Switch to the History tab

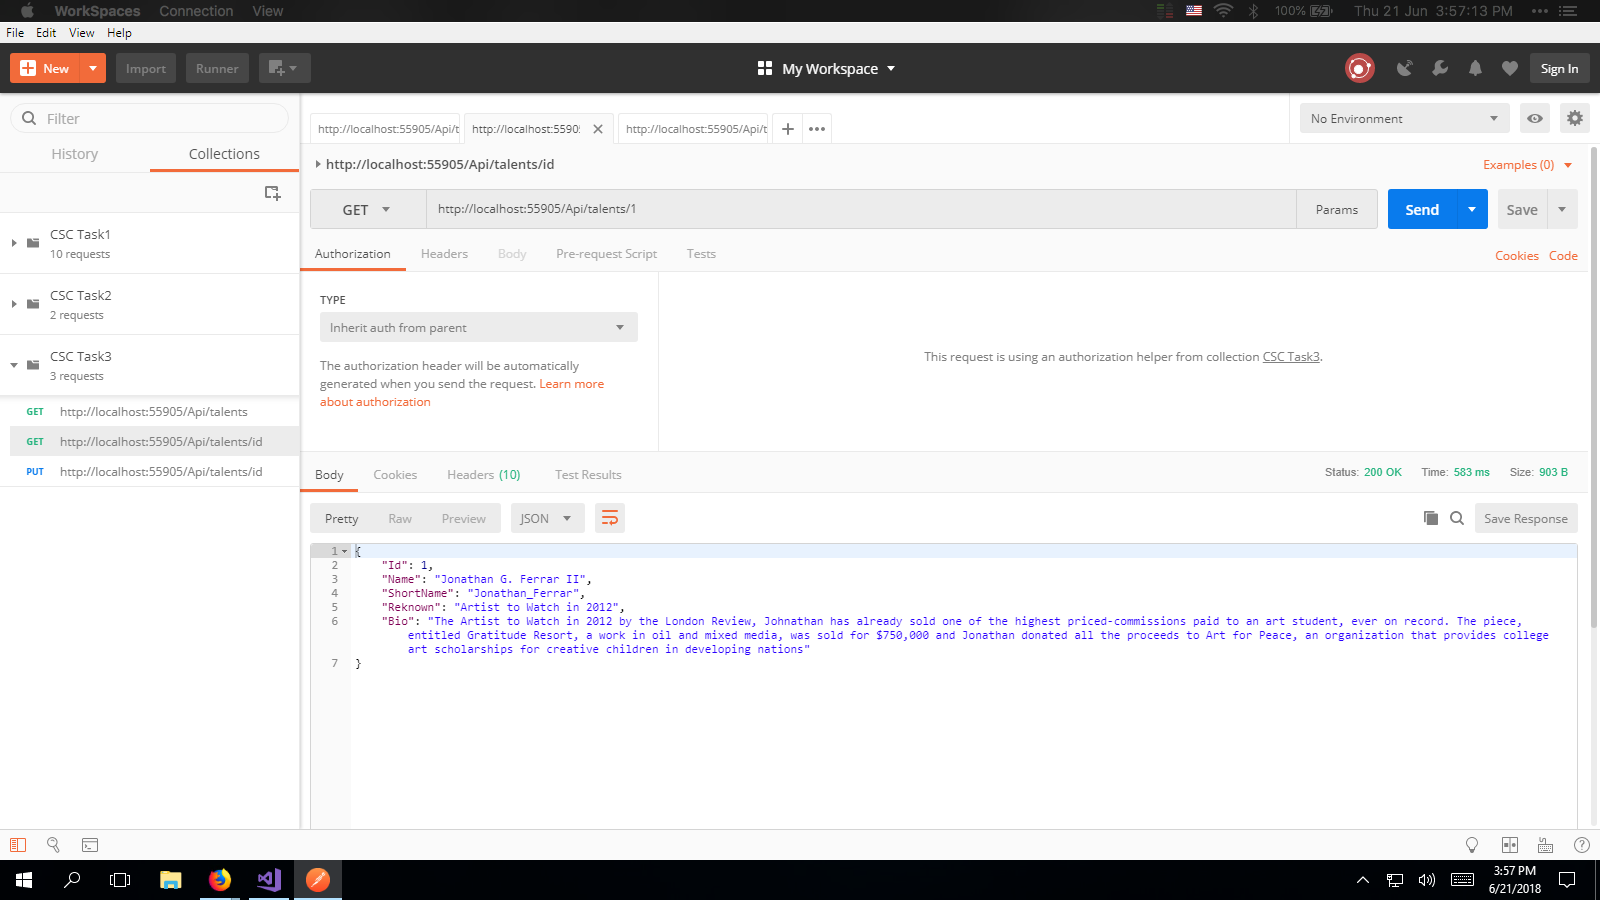point(75,154)
